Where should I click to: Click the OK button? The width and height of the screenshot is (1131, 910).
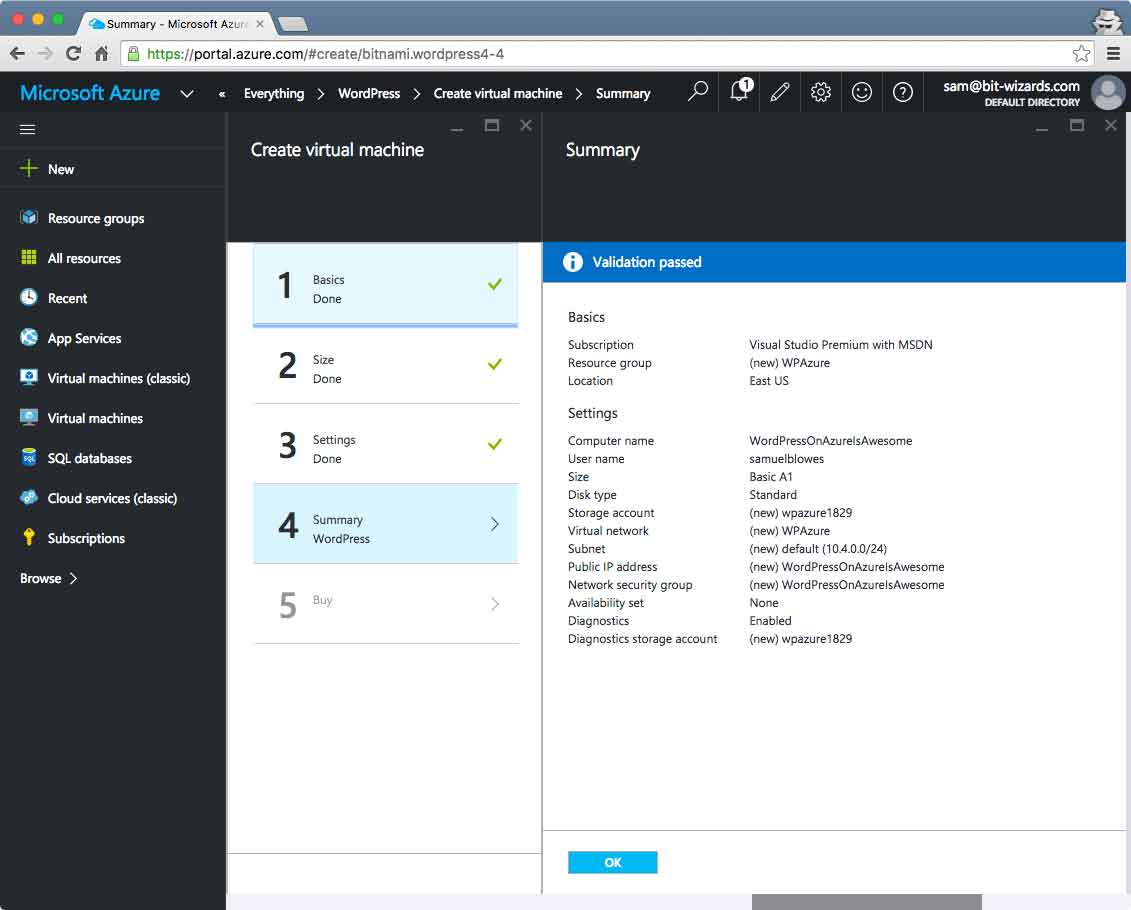[x=612, y=862]
